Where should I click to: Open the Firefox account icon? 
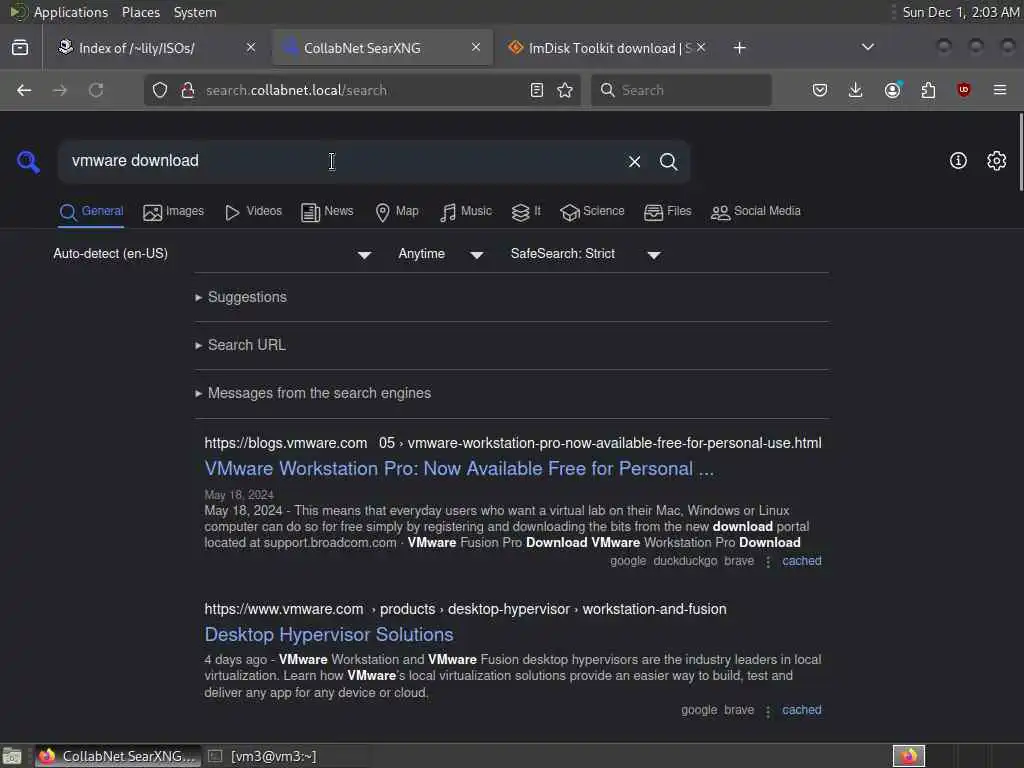[x=893, y=89]
